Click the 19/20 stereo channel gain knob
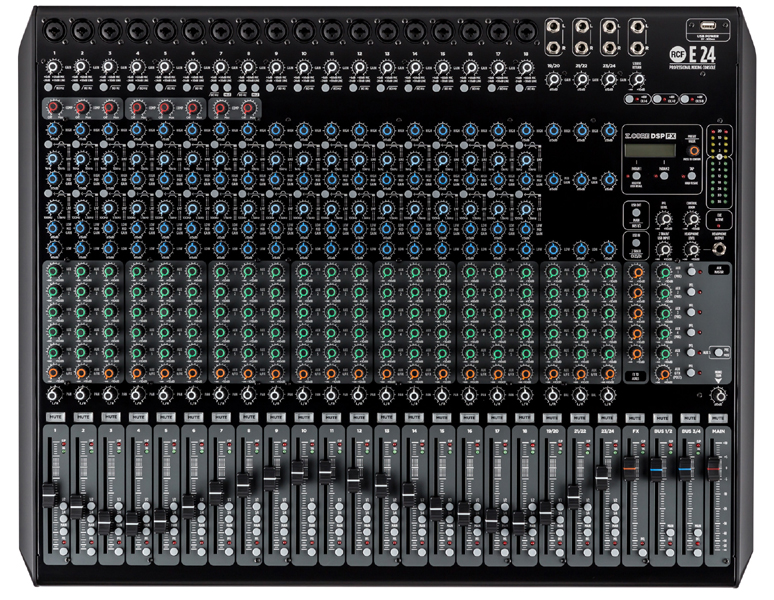This screenshot has height=600, width=774. 552,80
